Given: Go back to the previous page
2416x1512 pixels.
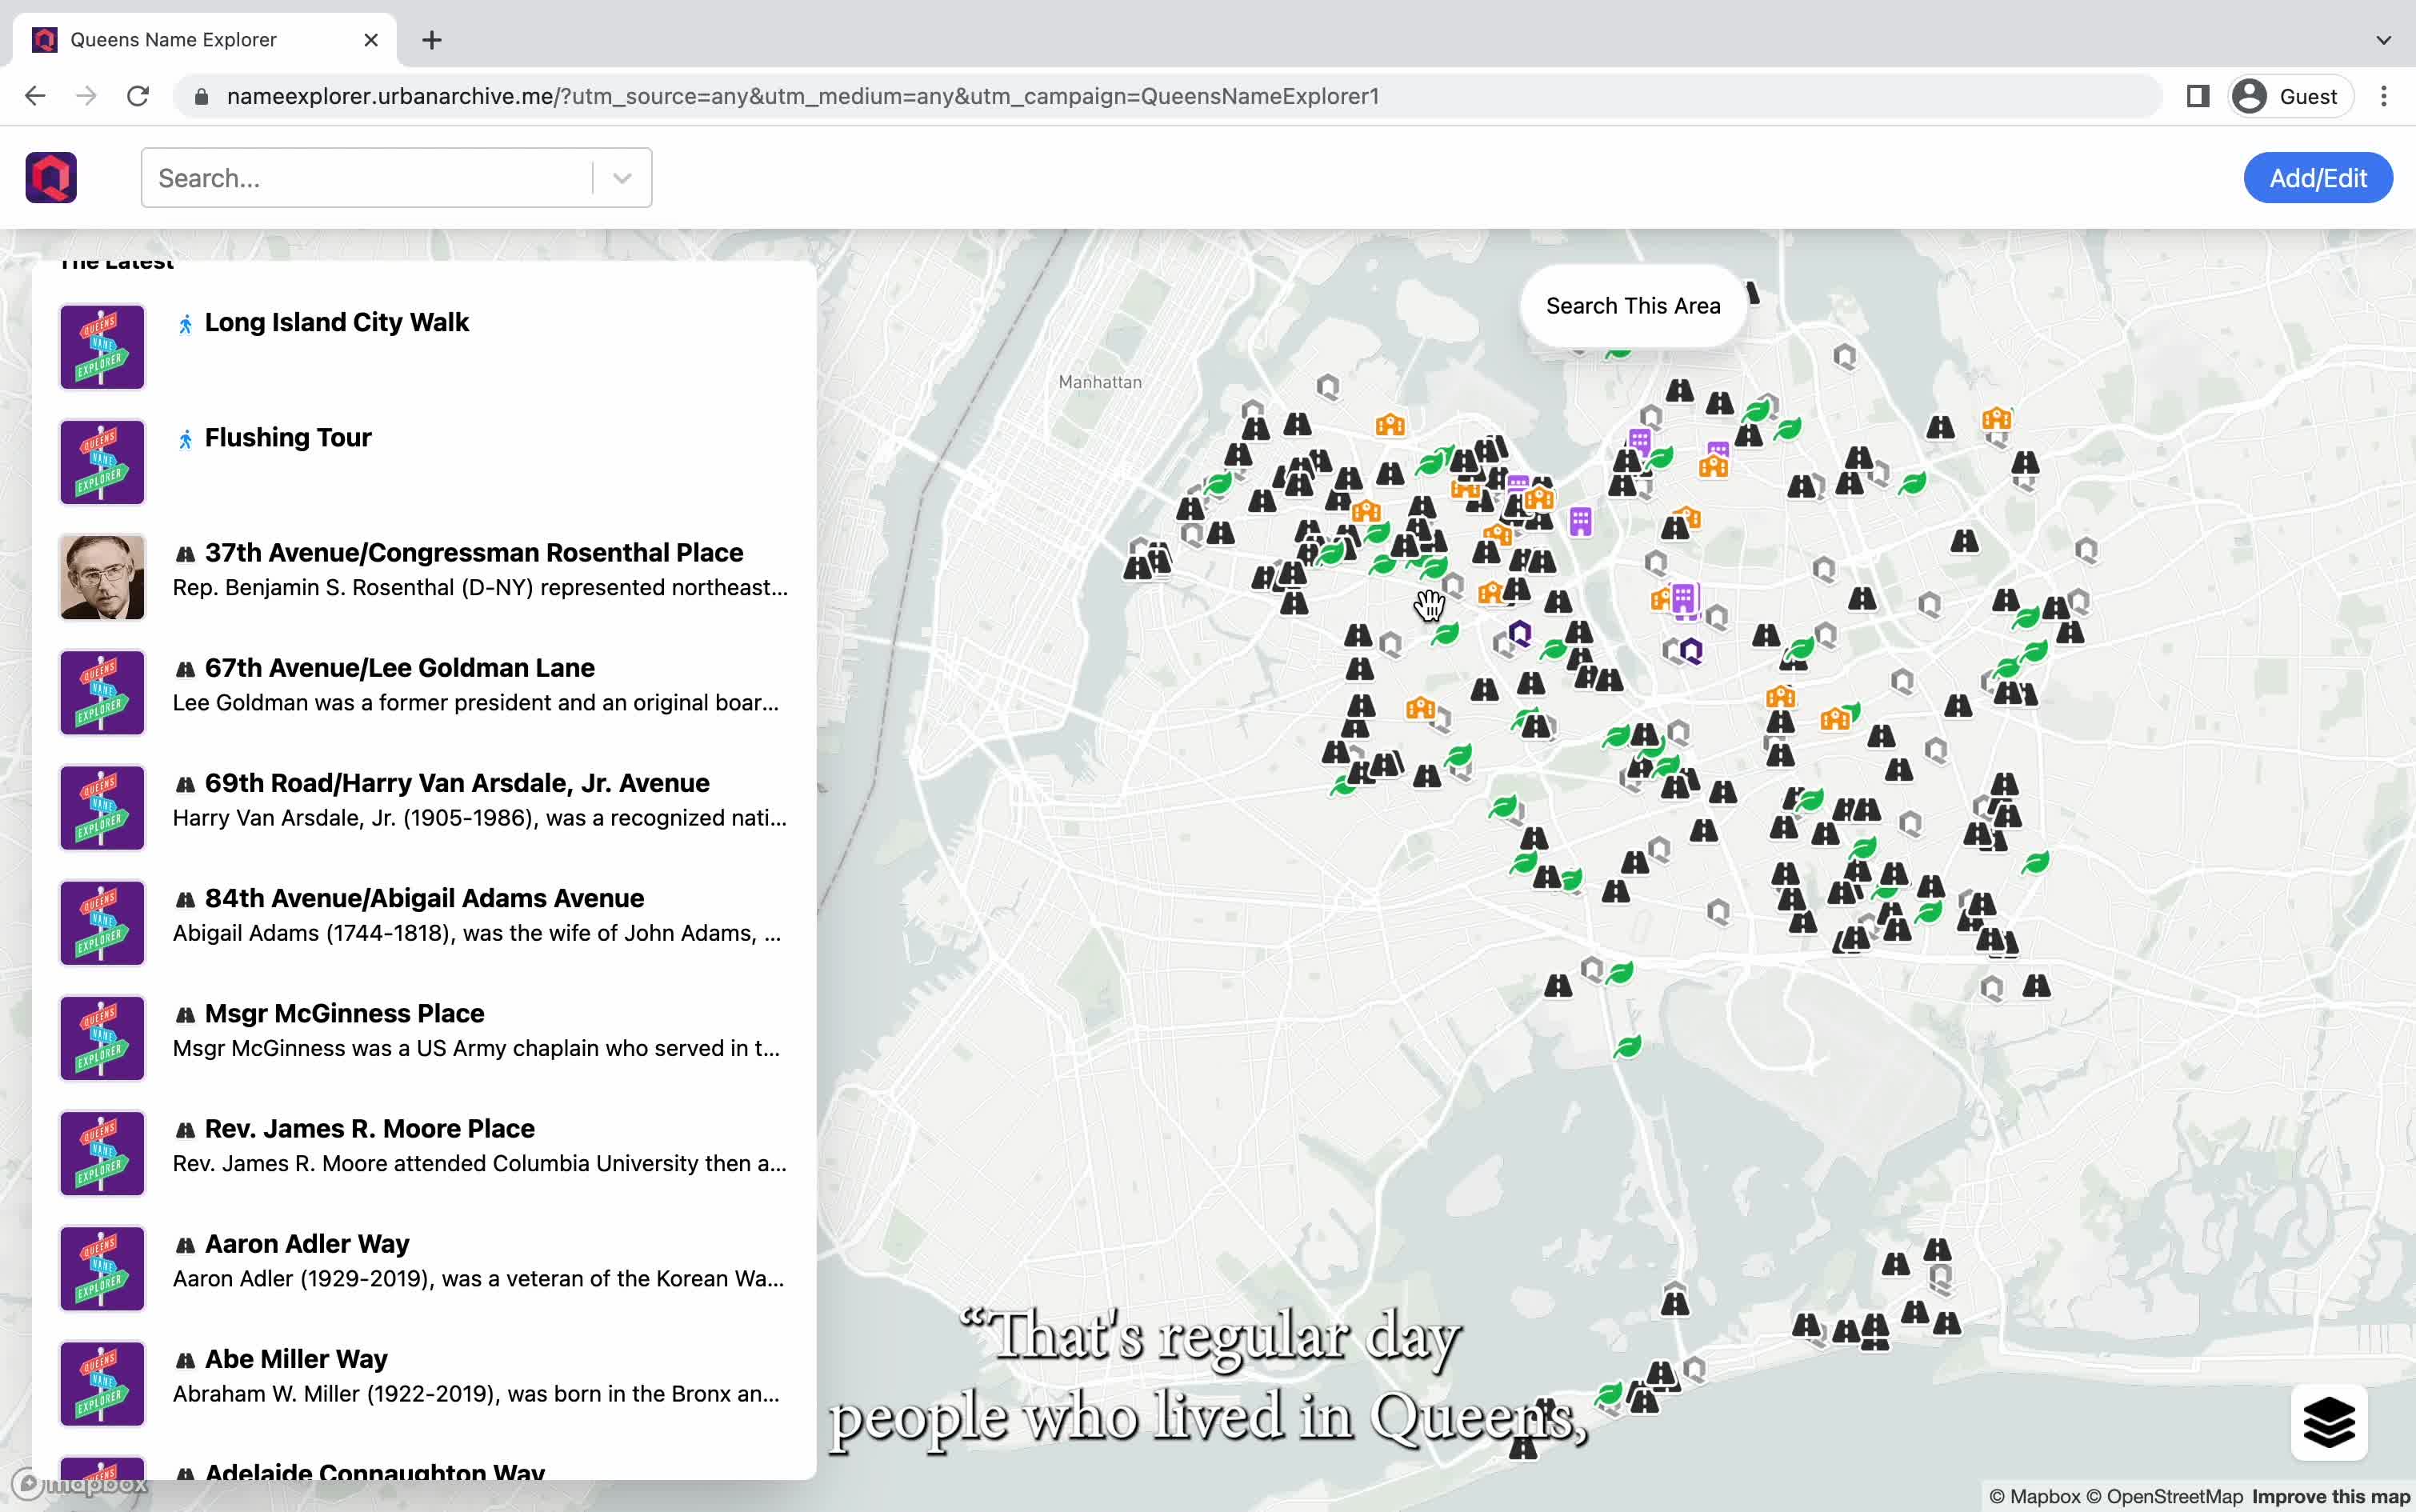Looking at the screenshot, I should tap(35, 96).
